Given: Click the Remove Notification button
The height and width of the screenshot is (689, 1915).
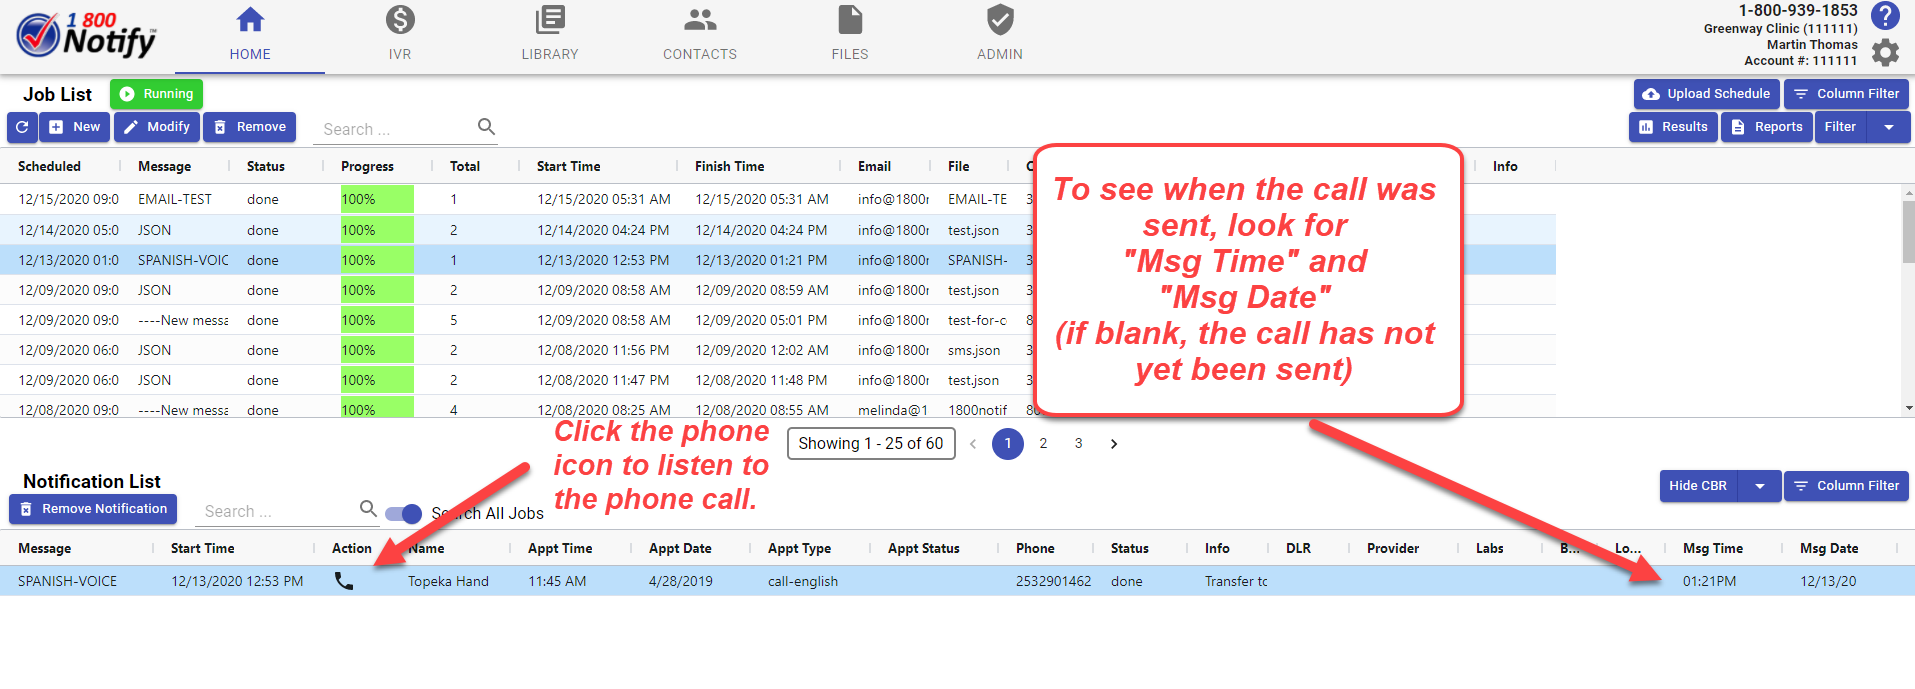Looking at the screenshot, I should point(93,509).
